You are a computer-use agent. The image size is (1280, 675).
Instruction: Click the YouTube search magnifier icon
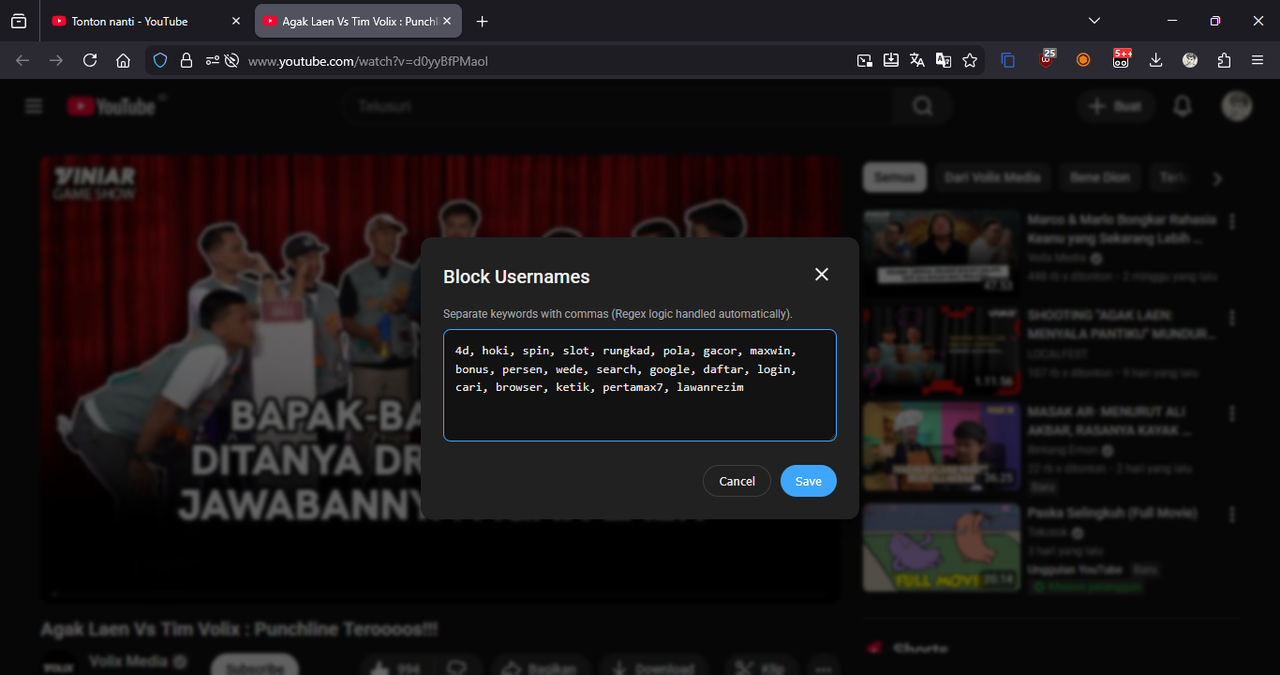(922, 105)
